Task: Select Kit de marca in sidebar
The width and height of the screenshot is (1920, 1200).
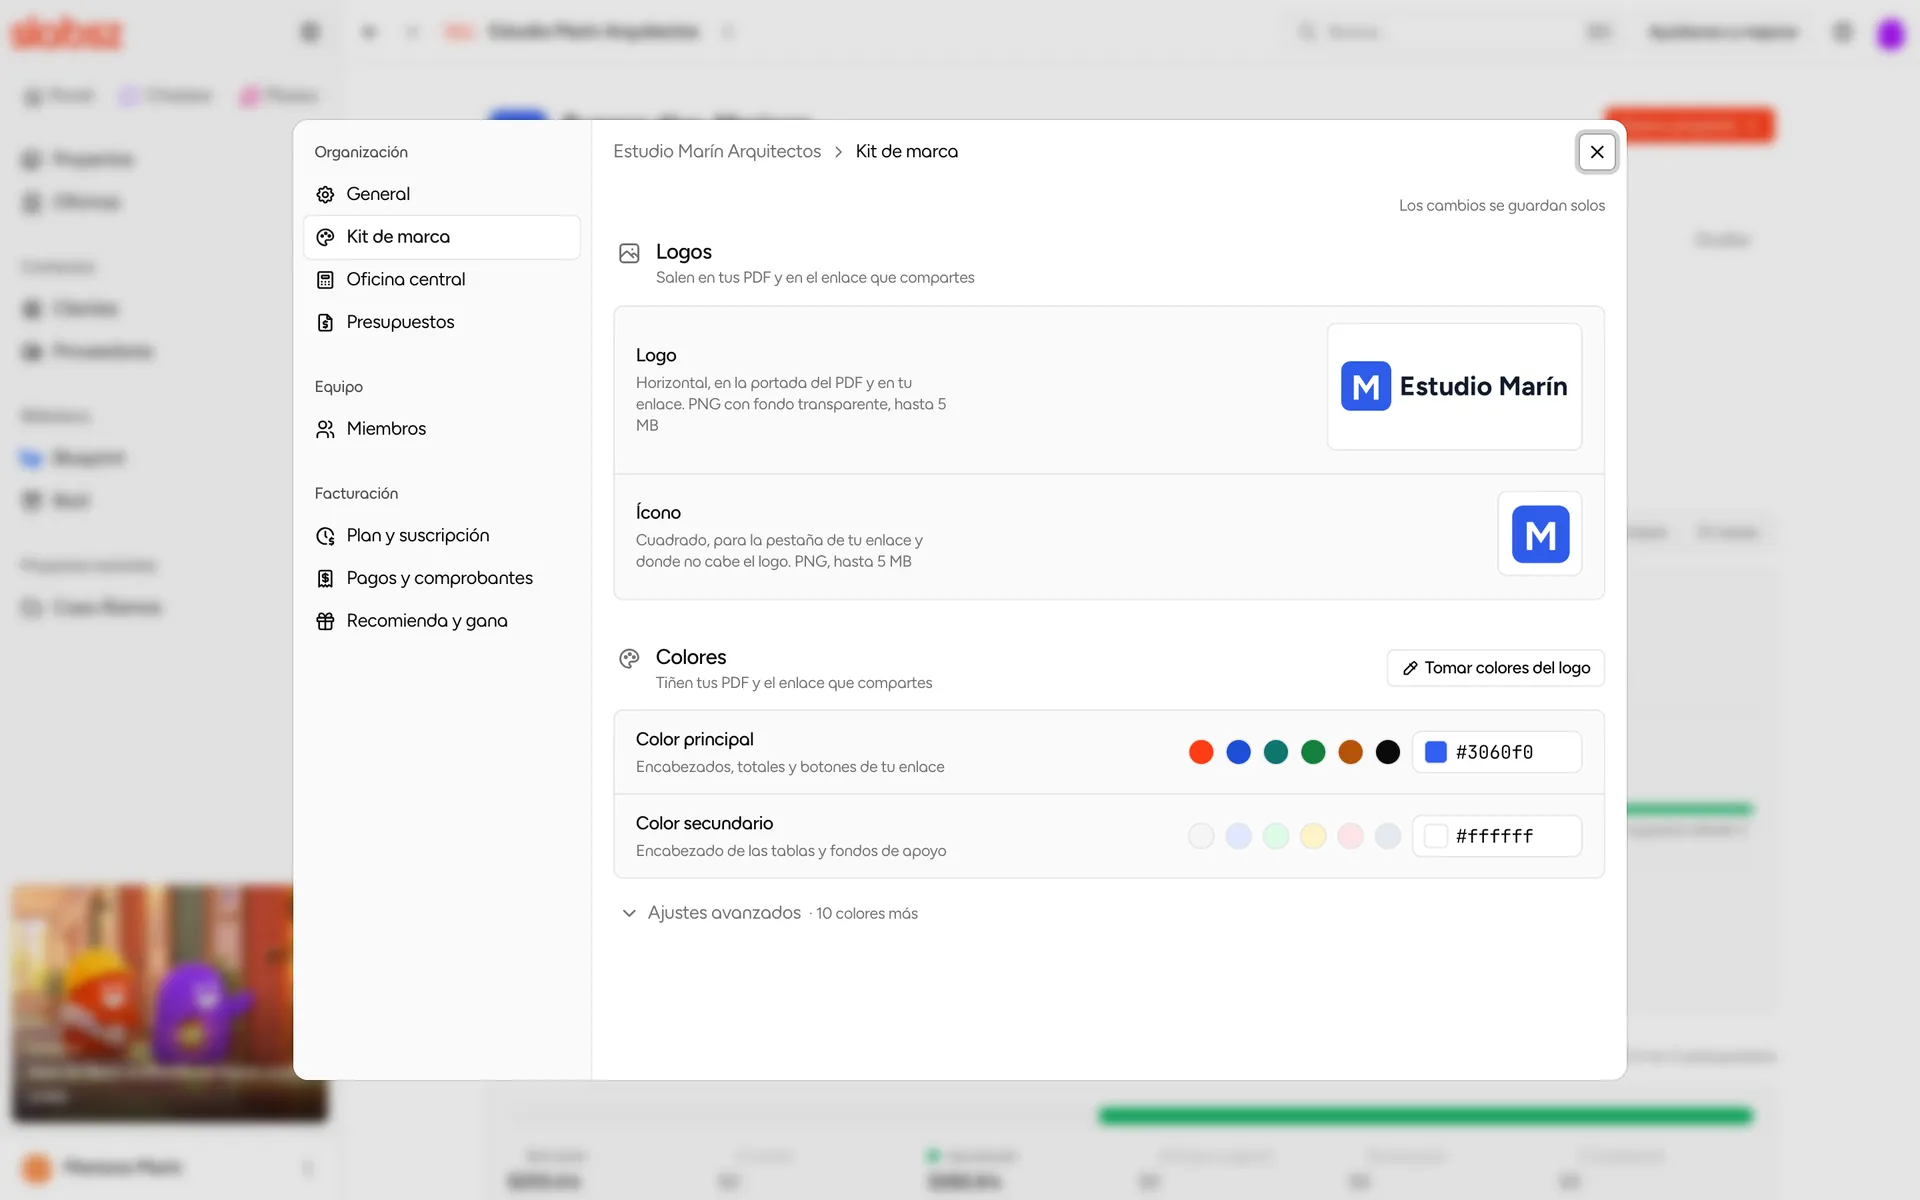Action: [x=441, y=237]
